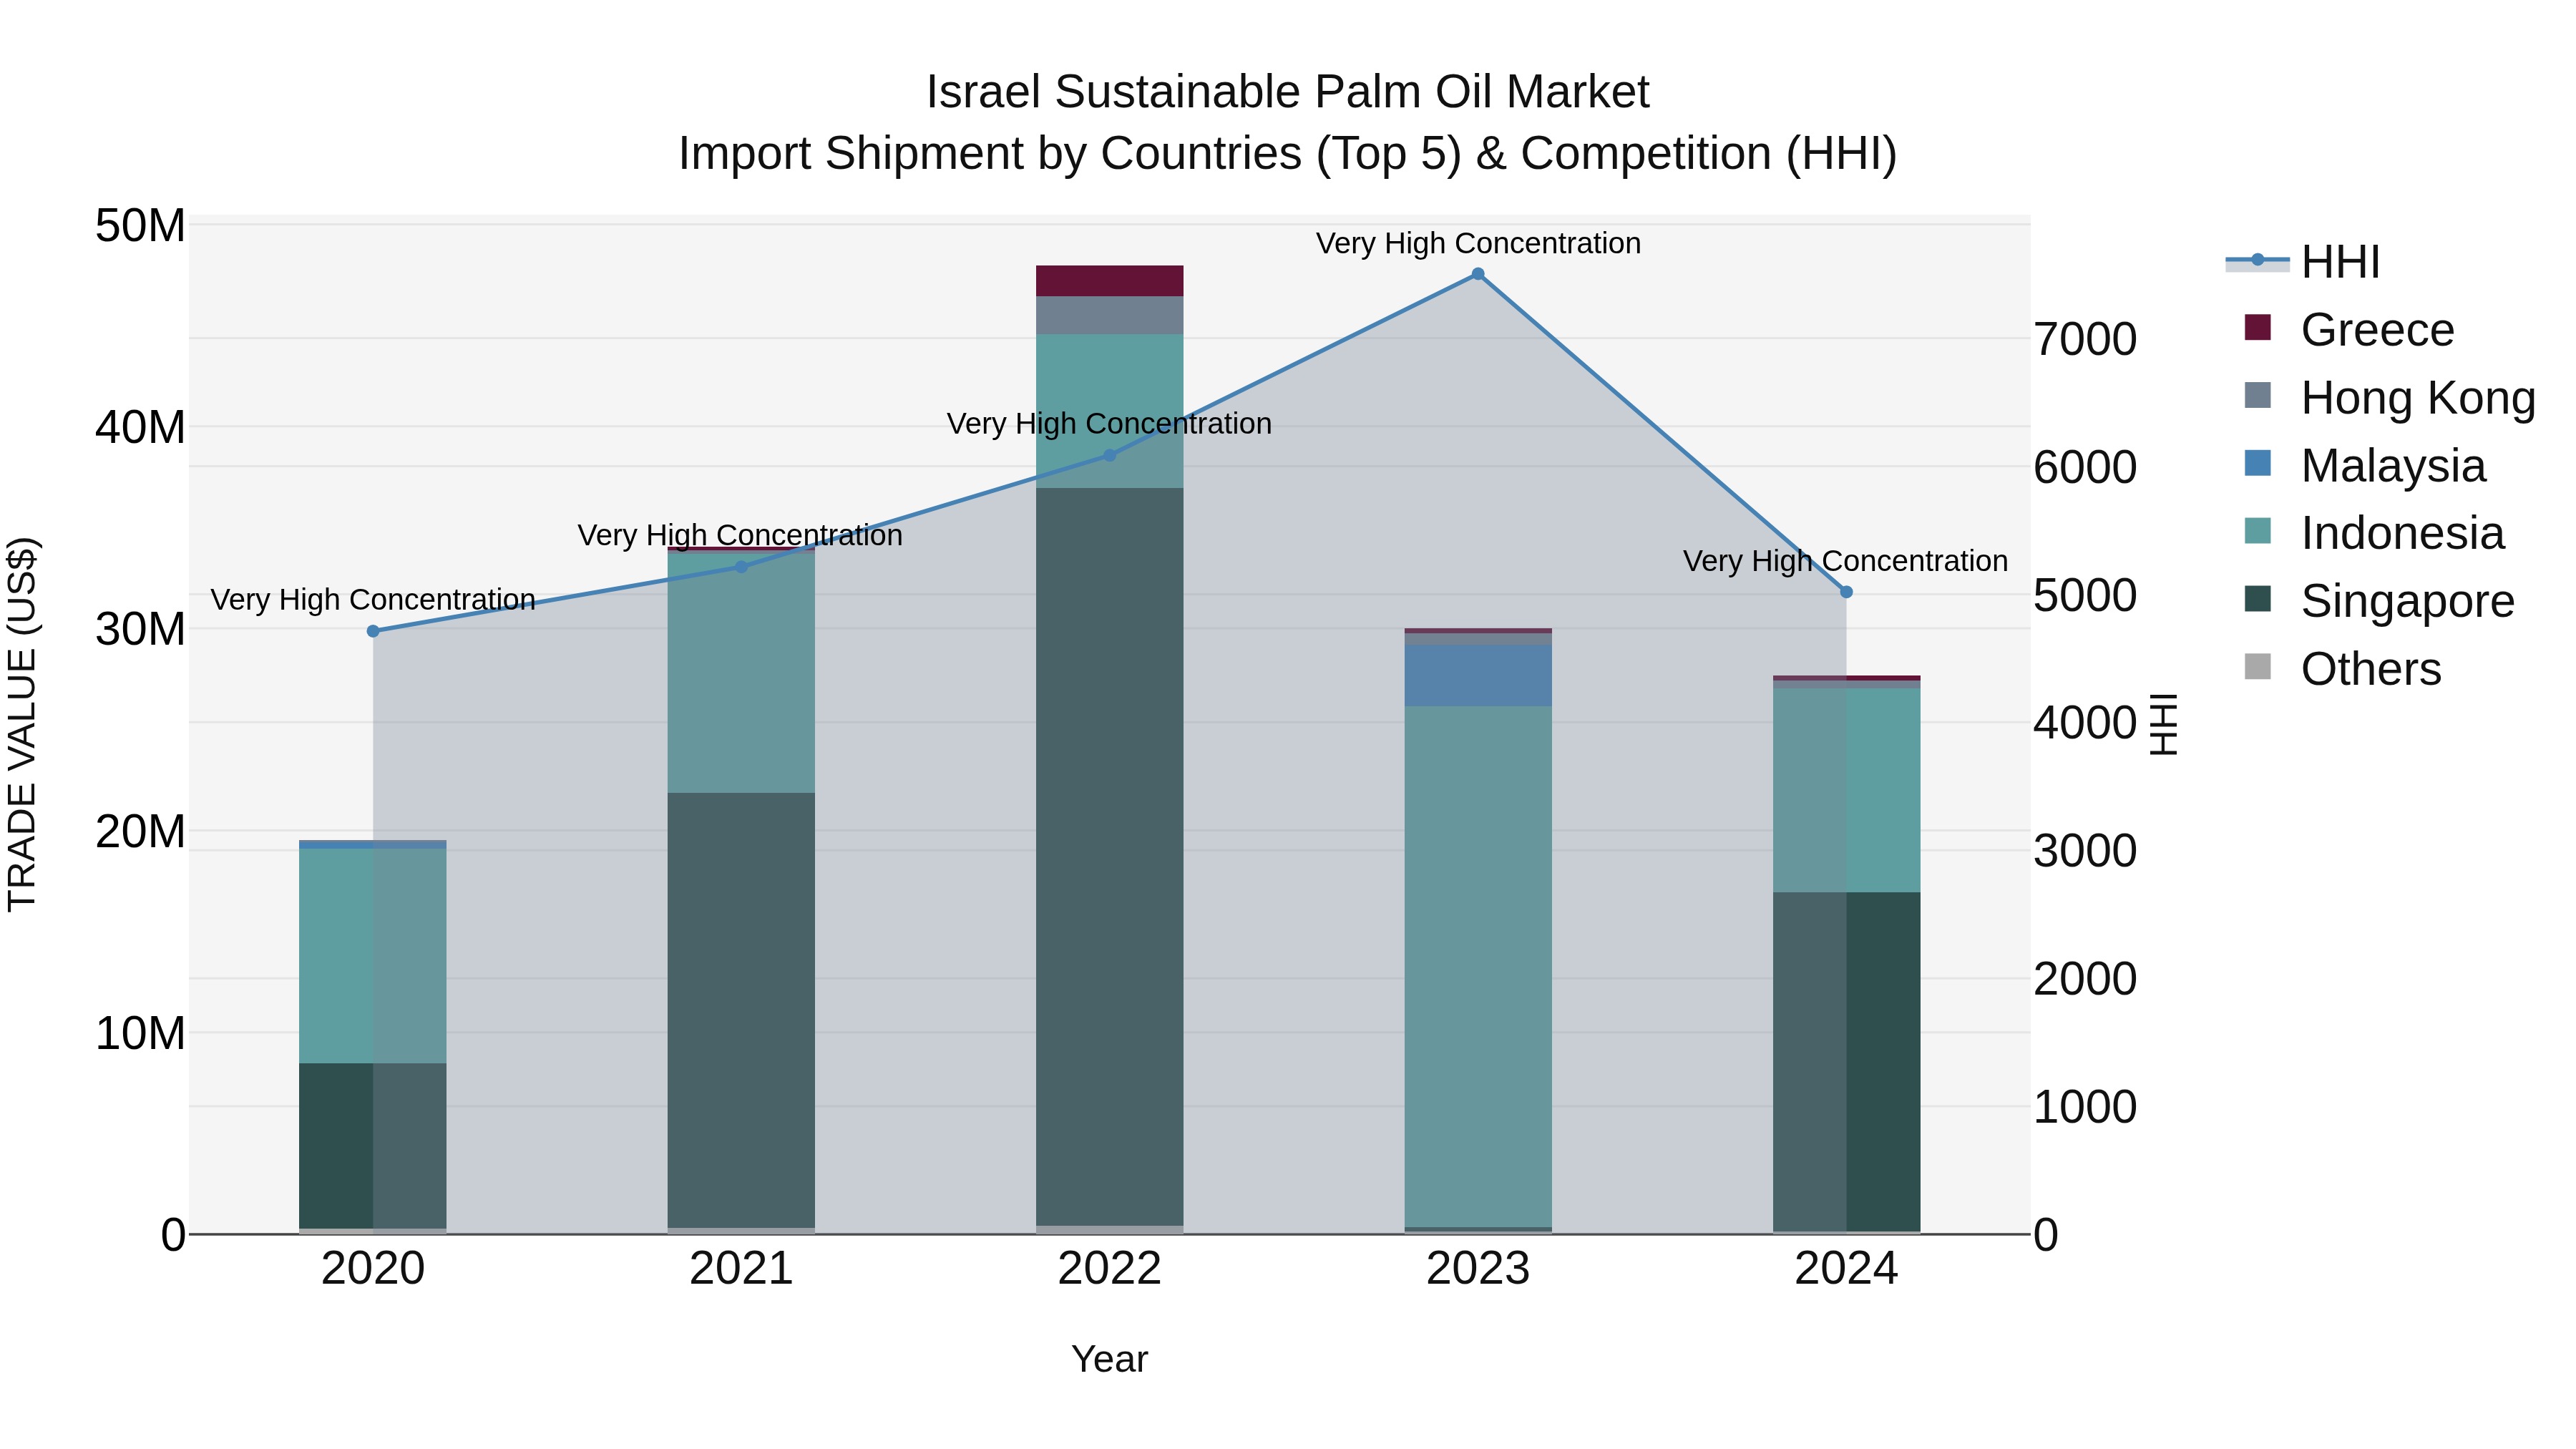Image resolution: width=2576 pixels, height=1449 pixels.
Task: Toggle the HHI line legend entry
Action: (x=2303, y=262)
